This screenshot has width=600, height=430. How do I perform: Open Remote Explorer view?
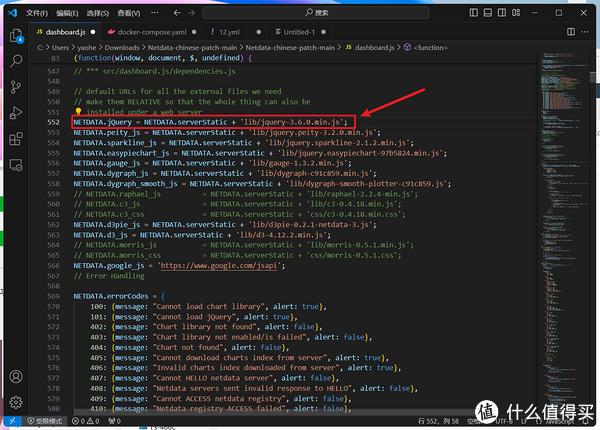pos(16,165)
